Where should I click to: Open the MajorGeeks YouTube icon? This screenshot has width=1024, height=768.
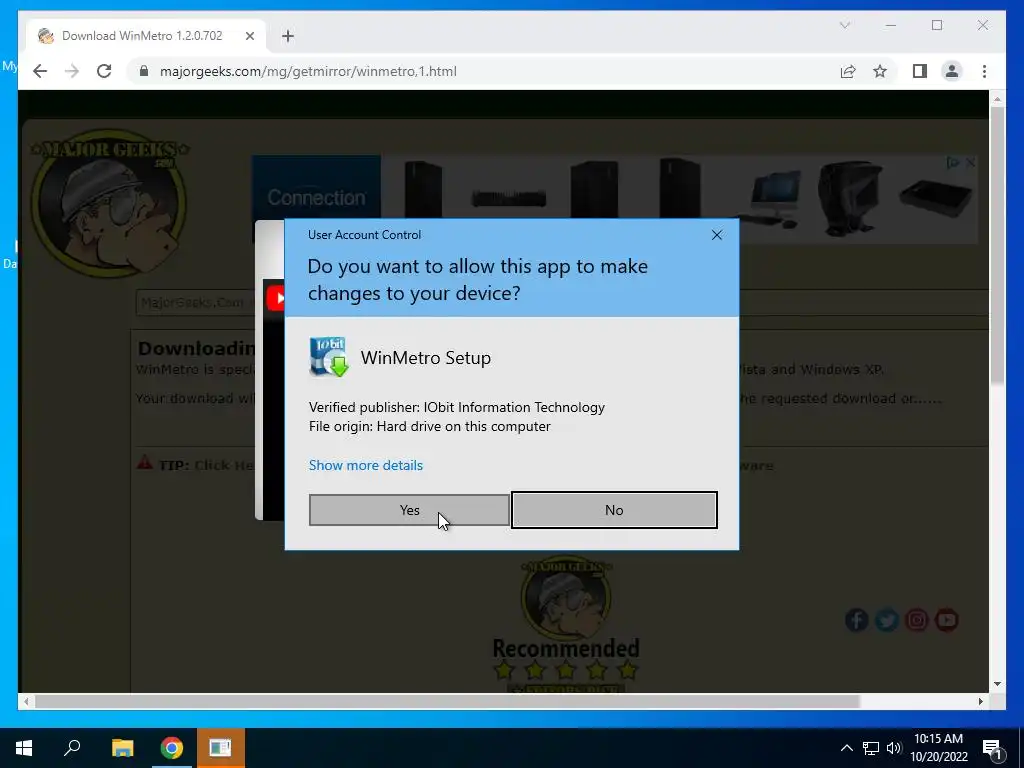[946, 620]
